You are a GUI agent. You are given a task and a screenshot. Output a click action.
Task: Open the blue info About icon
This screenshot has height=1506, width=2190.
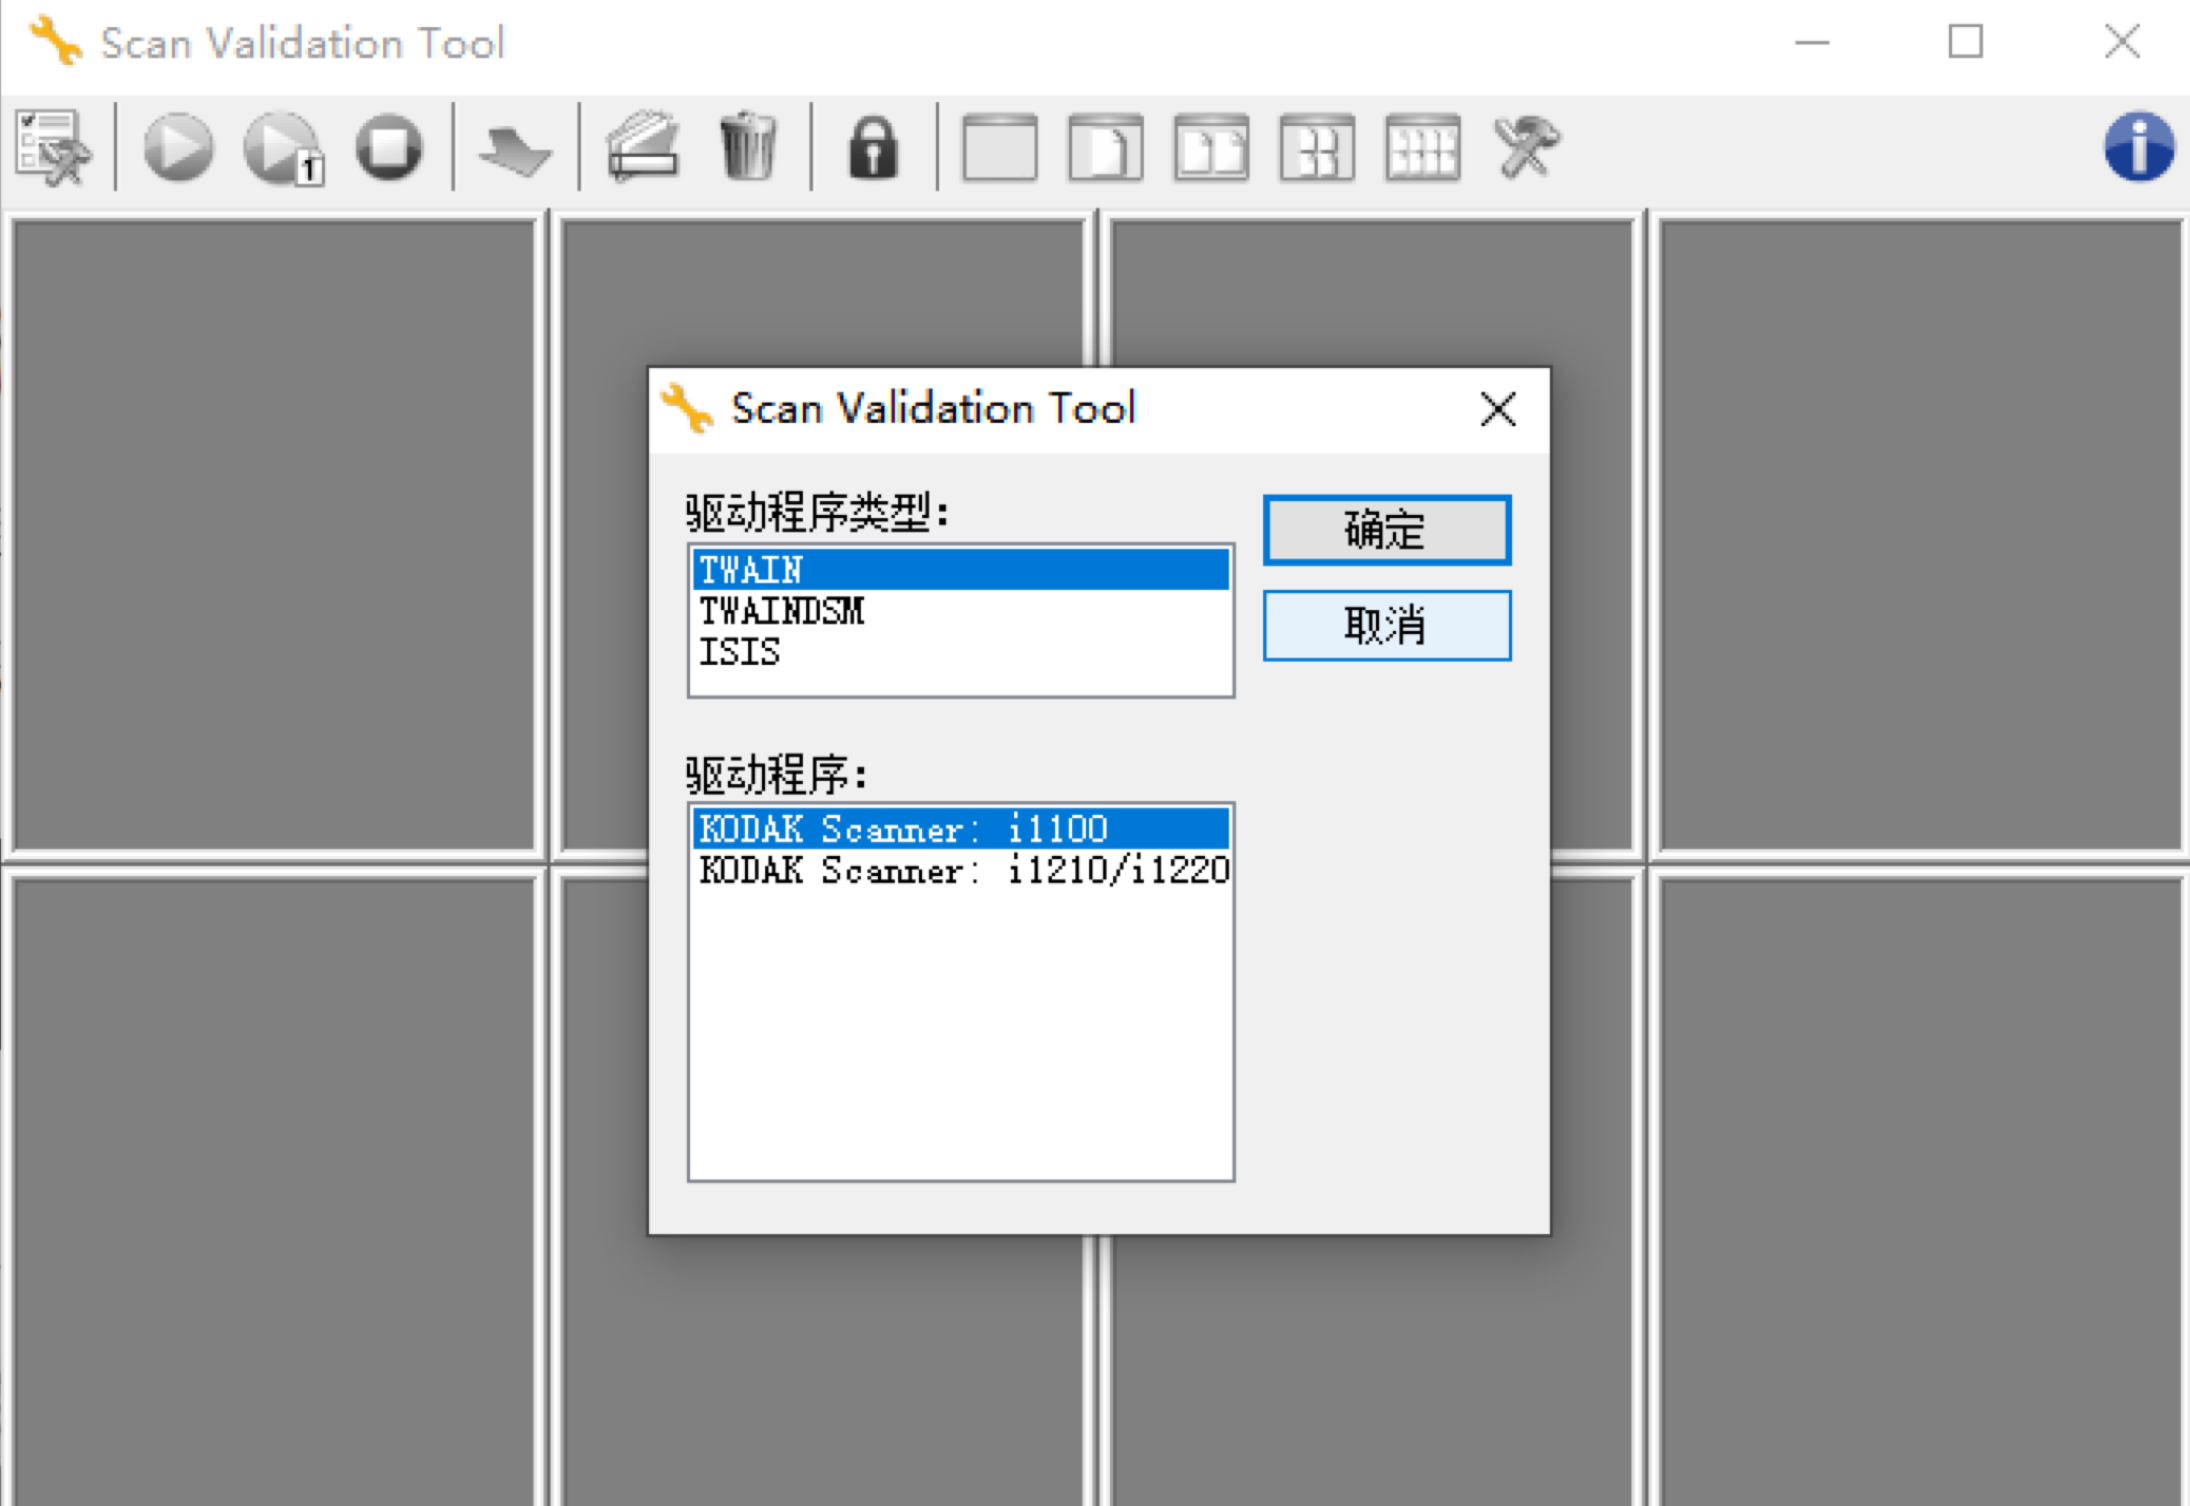2138,147
